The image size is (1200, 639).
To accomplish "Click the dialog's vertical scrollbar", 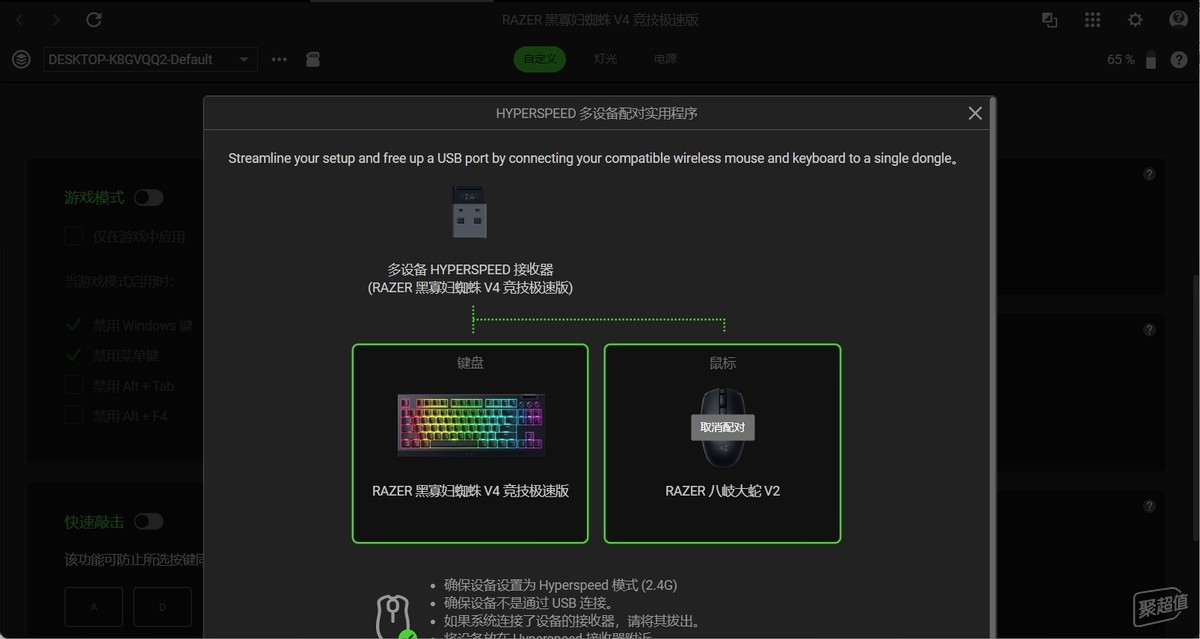I will 990,368.
